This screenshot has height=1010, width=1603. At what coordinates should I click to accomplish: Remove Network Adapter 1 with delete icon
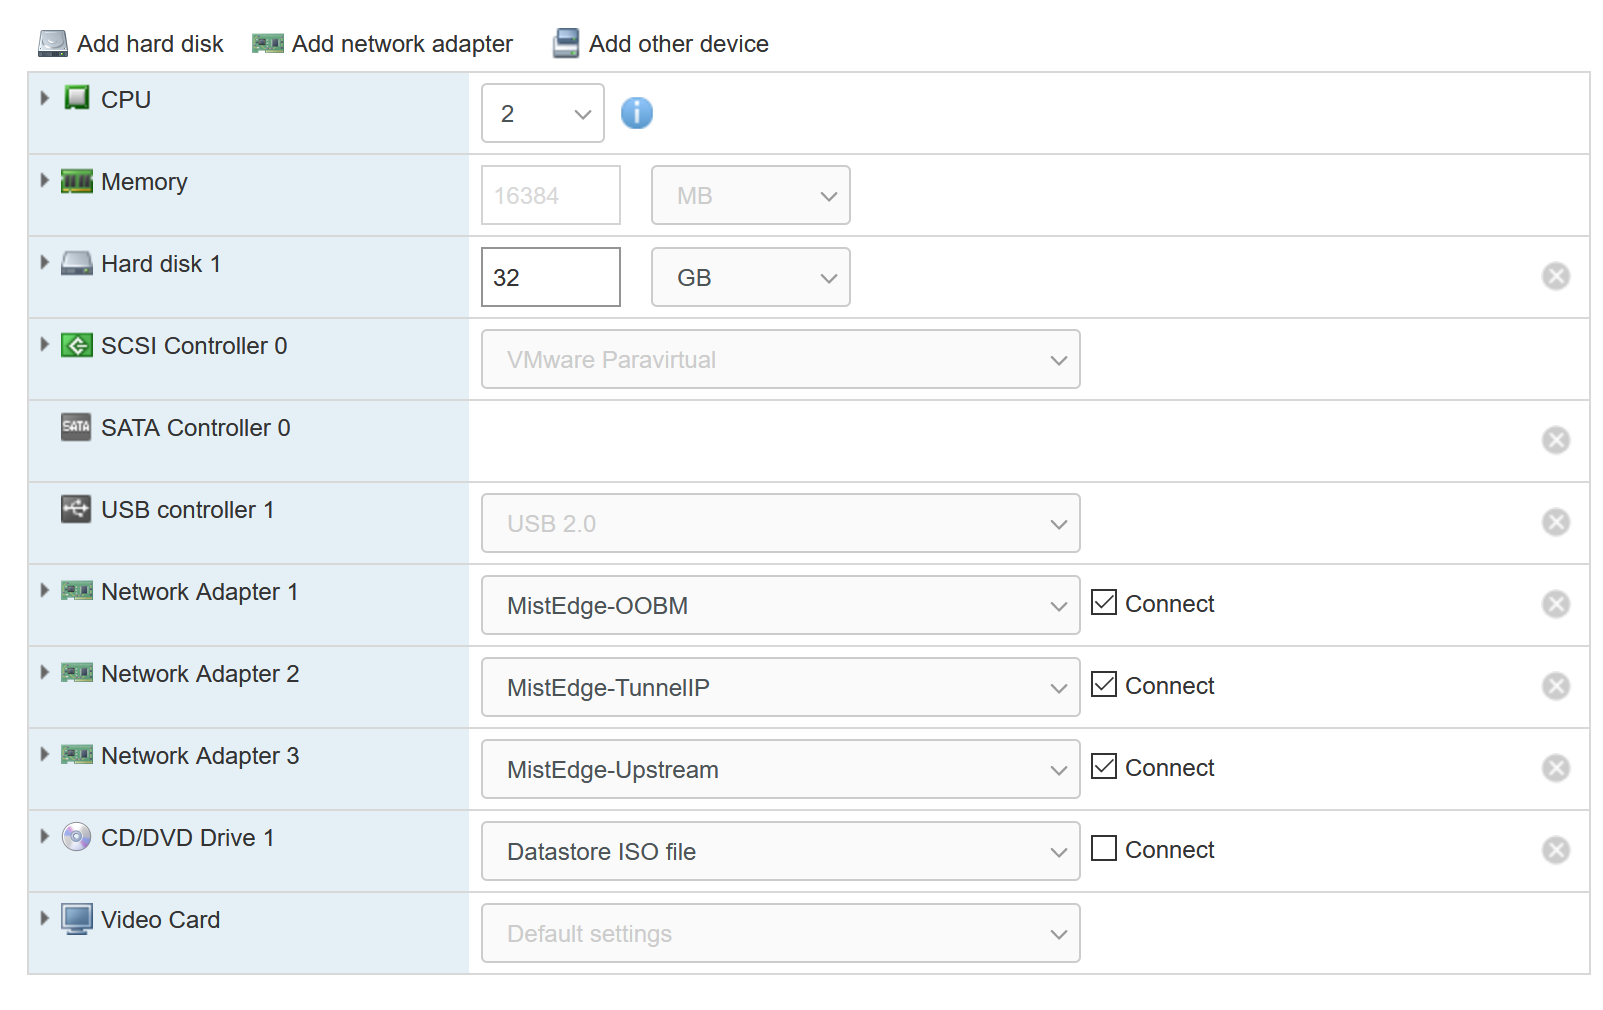1555,604
